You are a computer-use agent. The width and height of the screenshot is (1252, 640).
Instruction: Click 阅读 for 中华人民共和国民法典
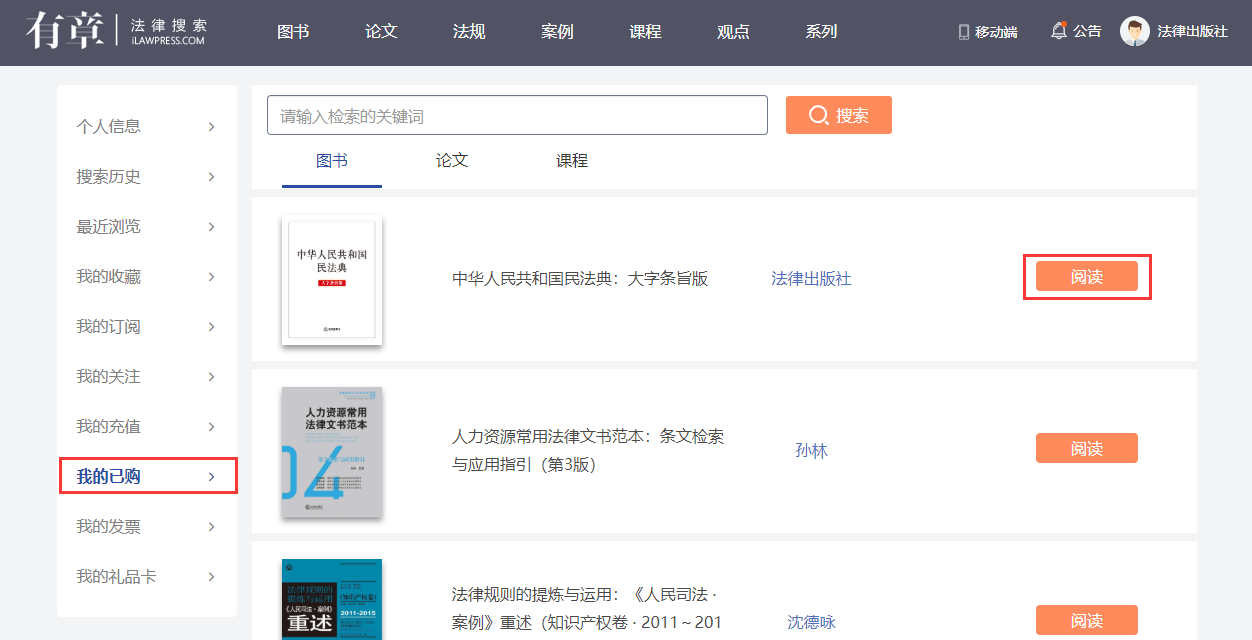tap(1086, 277)
